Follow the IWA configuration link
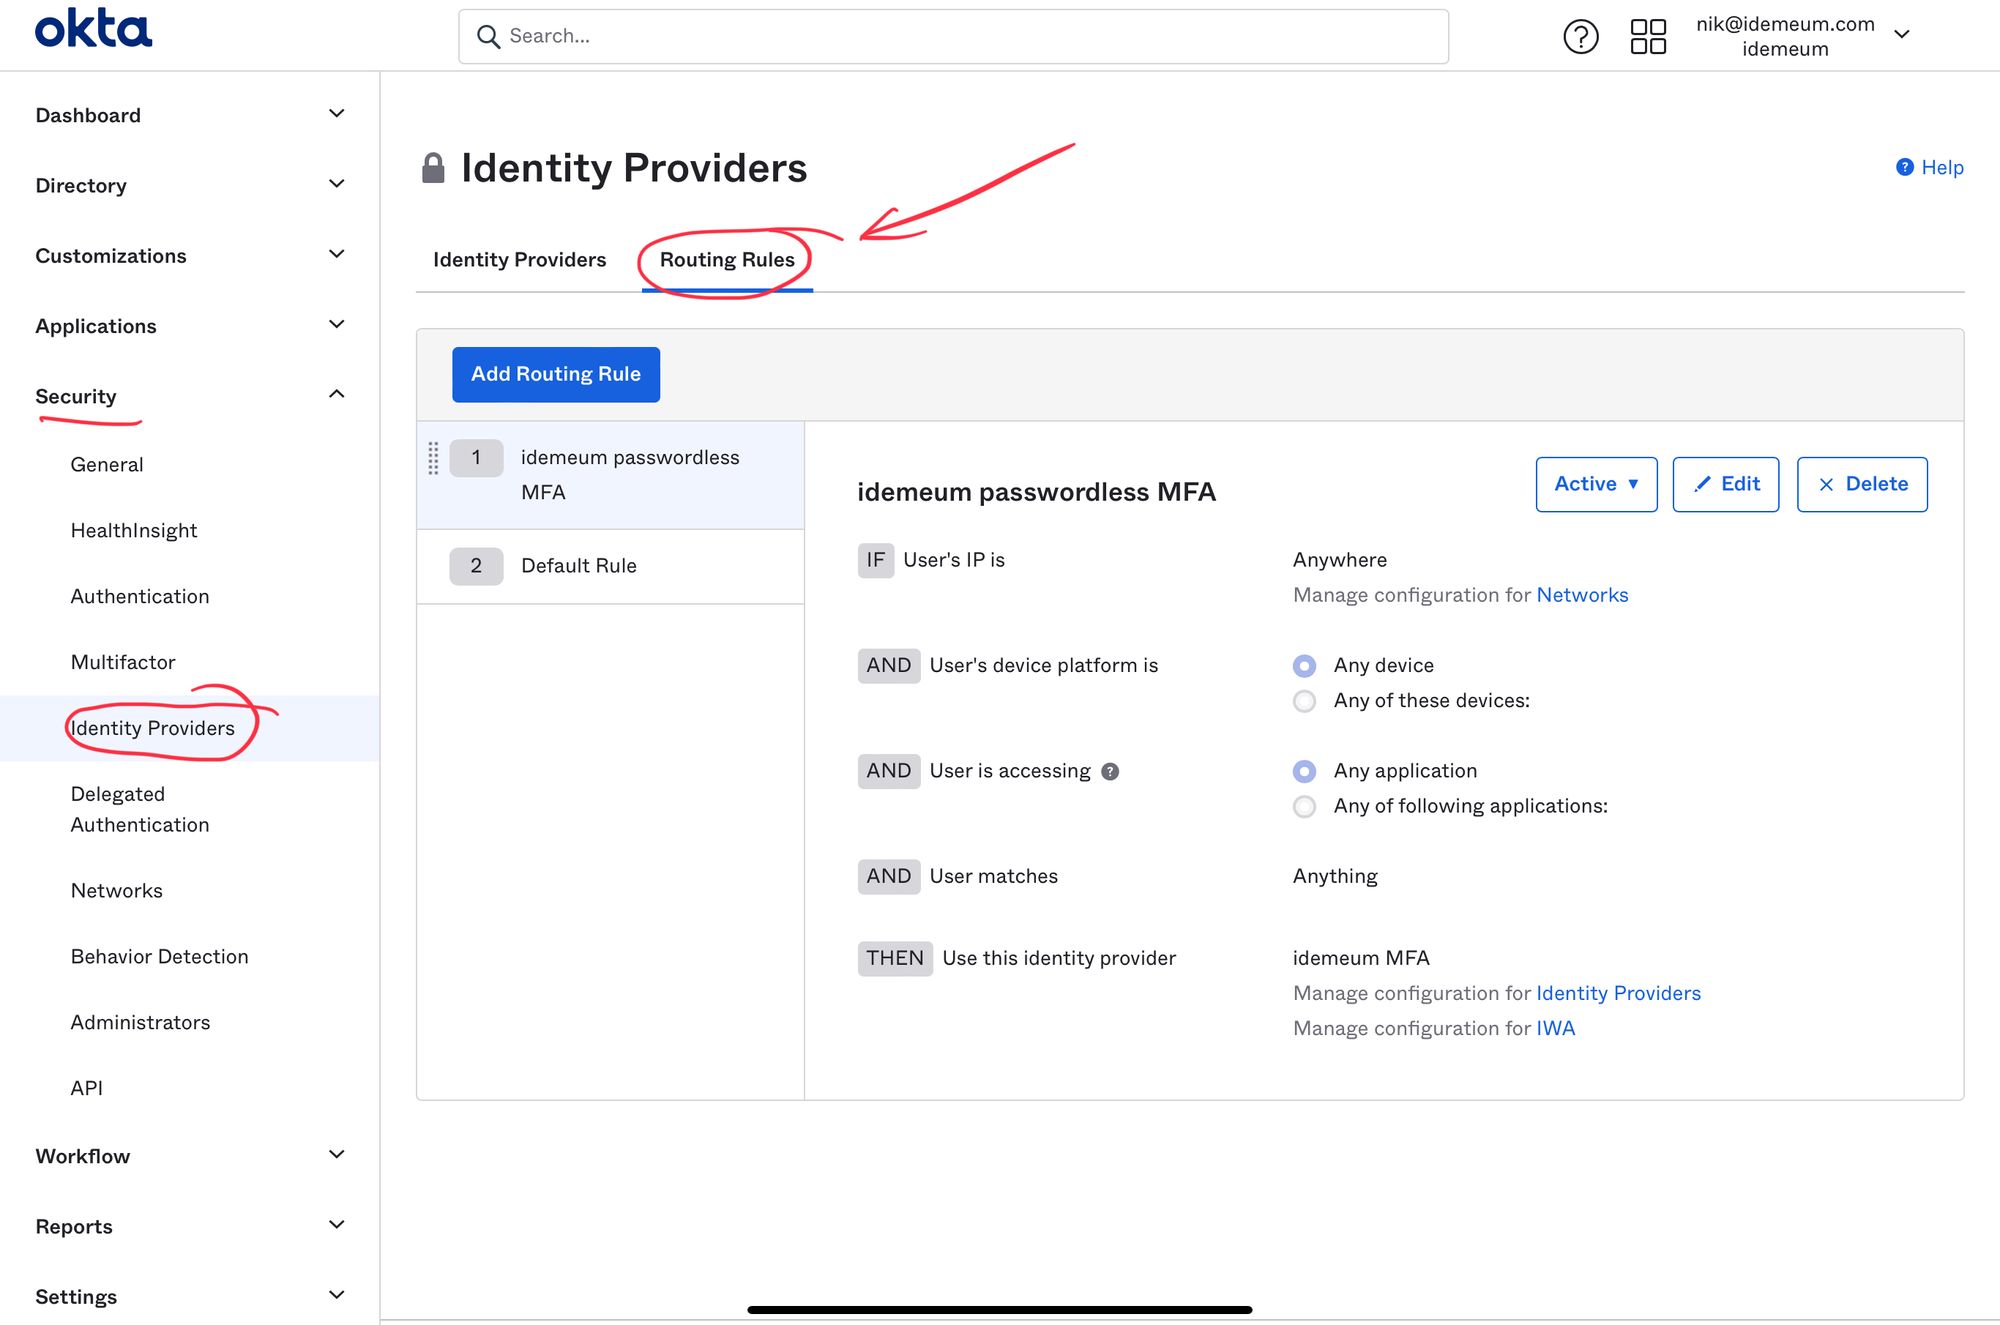This screenshot has width=2000, height=1325. 1555,1029
